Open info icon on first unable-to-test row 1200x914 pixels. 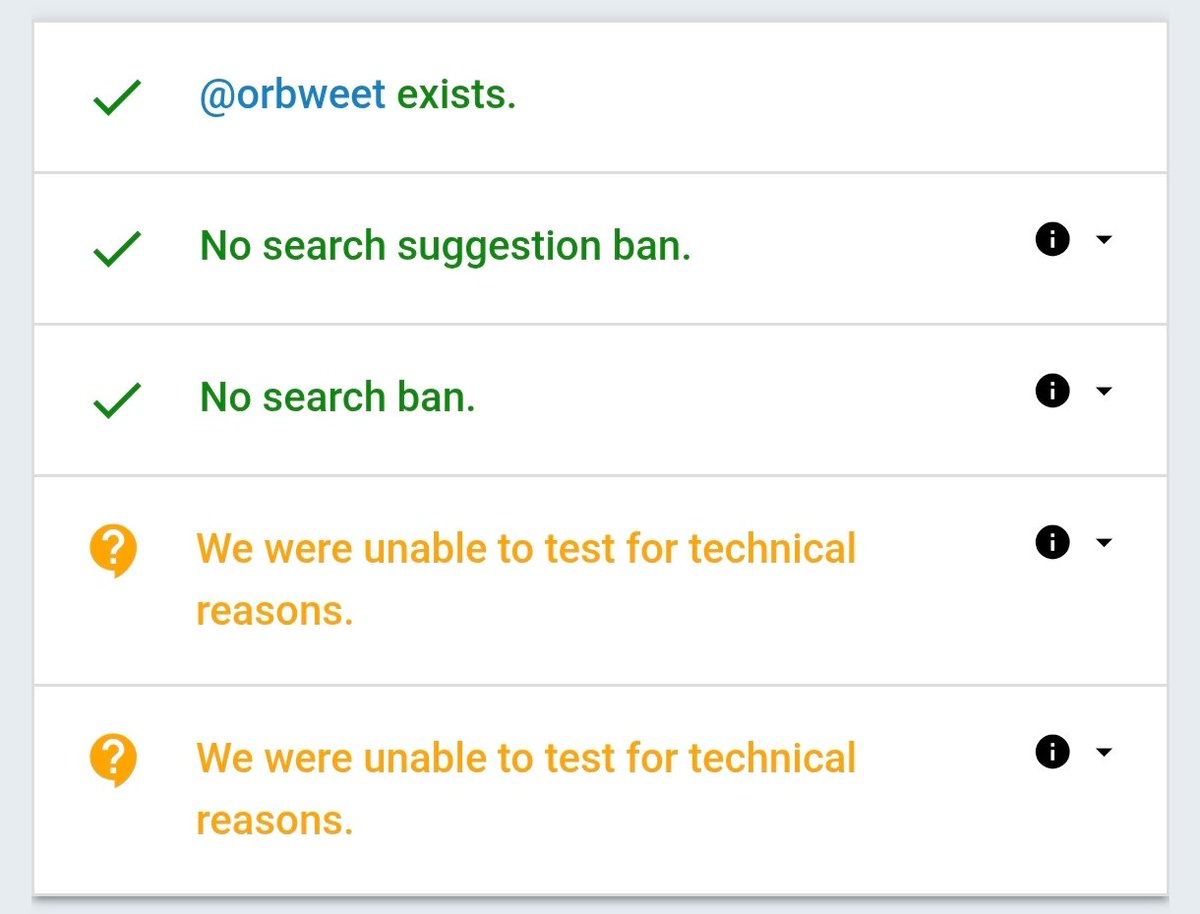pyautogui.click(x=1052, y=542)
